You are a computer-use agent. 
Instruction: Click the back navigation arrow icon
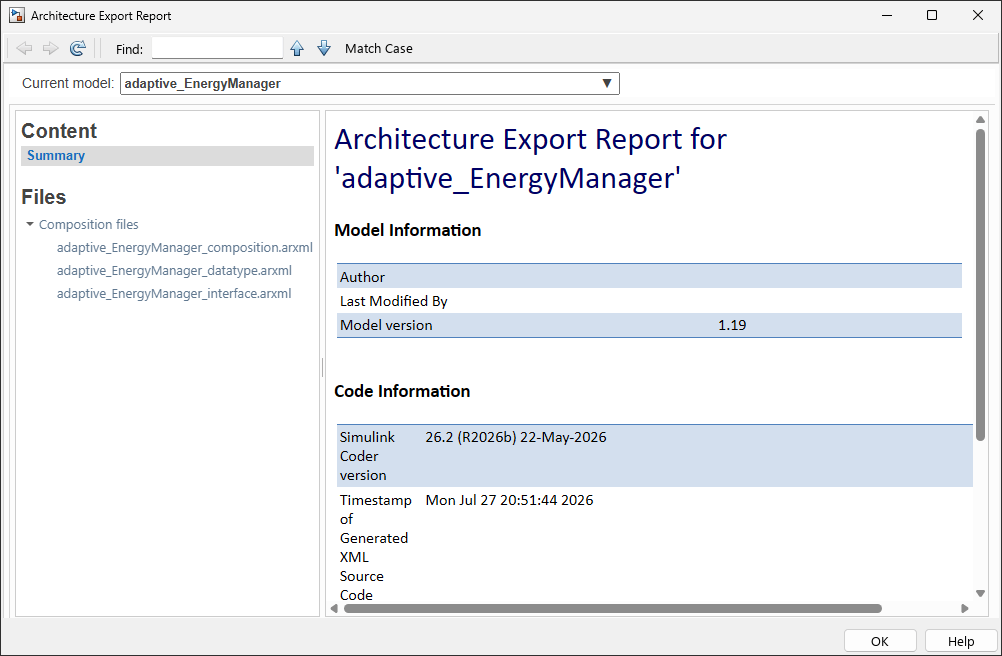pos(24,49)
